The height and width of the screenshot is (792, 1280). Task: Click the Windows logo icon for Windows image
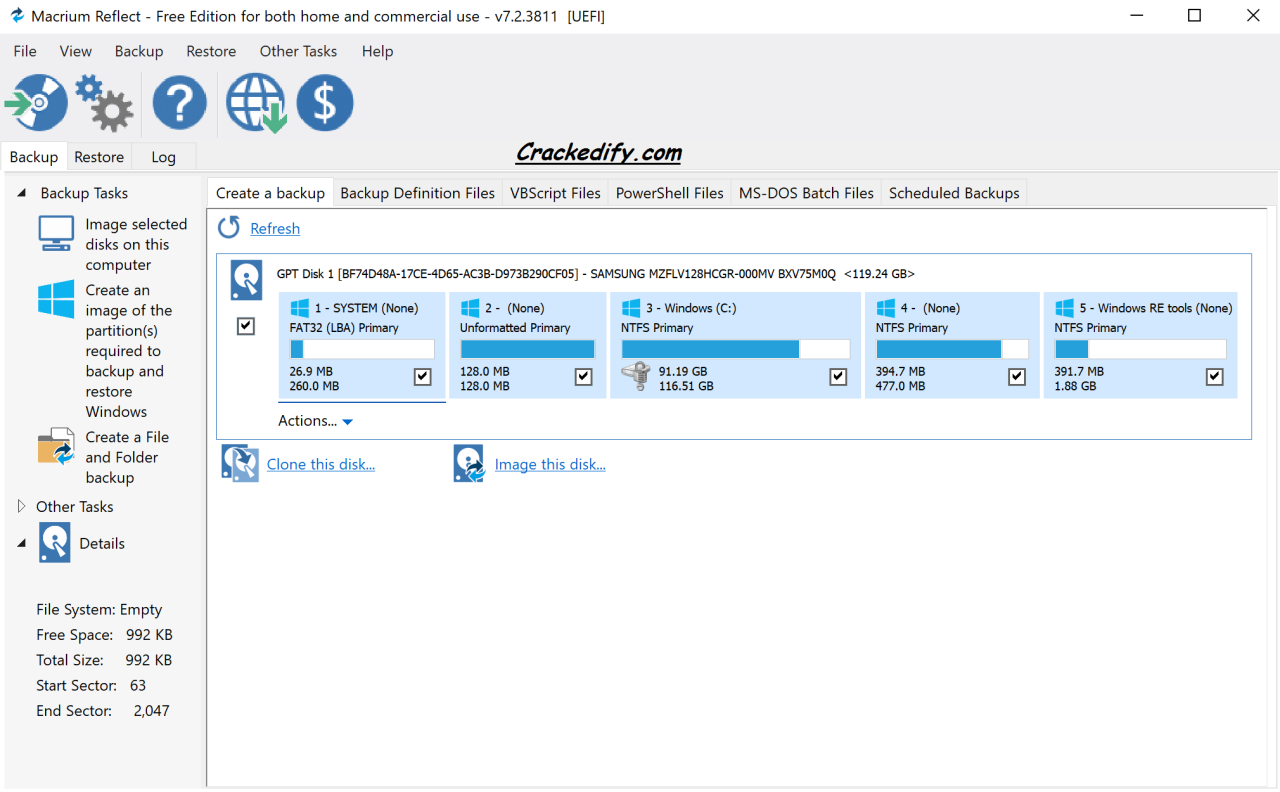pyautogui.click(x=56, y=299)
